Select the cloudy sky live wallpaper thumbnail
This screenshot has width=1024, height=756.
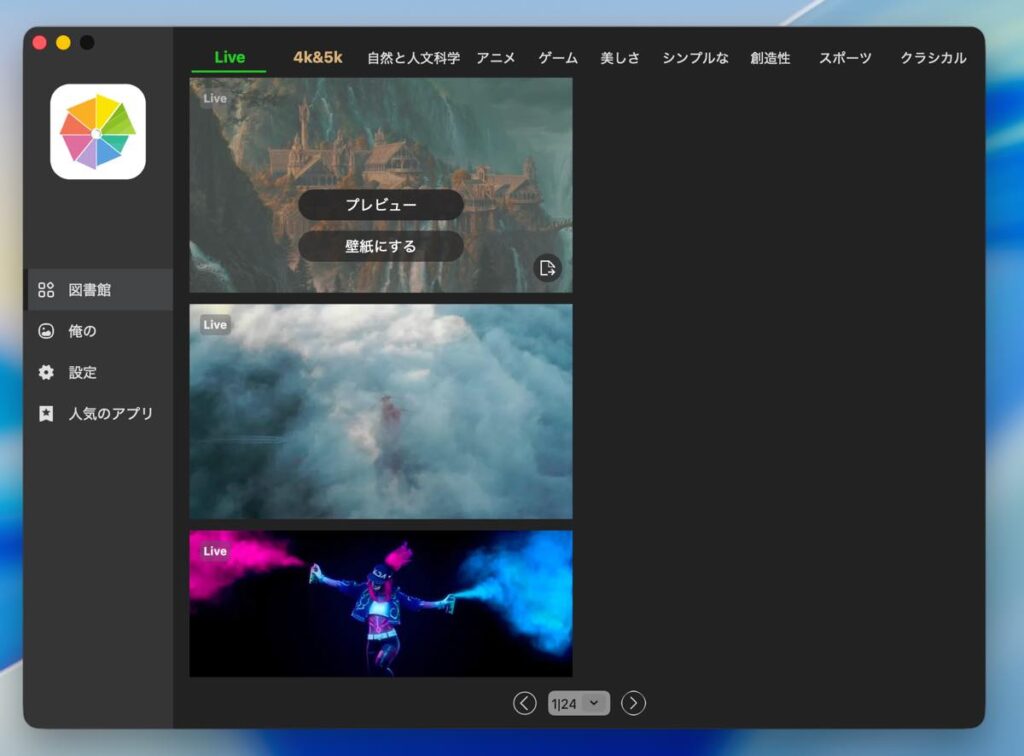pos(381,411)
